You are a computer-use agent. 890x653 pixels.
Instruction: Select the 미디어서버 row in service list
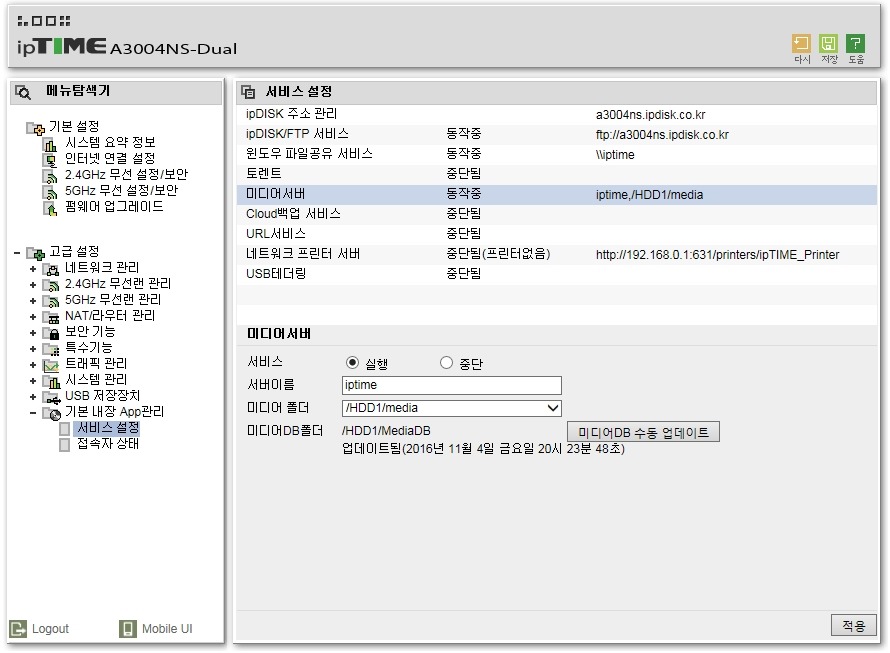pos(556,194)
